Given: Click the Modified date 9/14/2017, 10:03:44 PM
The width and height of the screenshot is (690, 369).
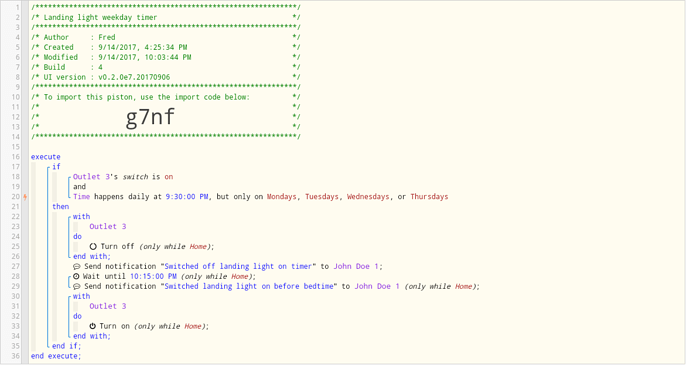Looking at the screenshot, I should pos(145,57).
